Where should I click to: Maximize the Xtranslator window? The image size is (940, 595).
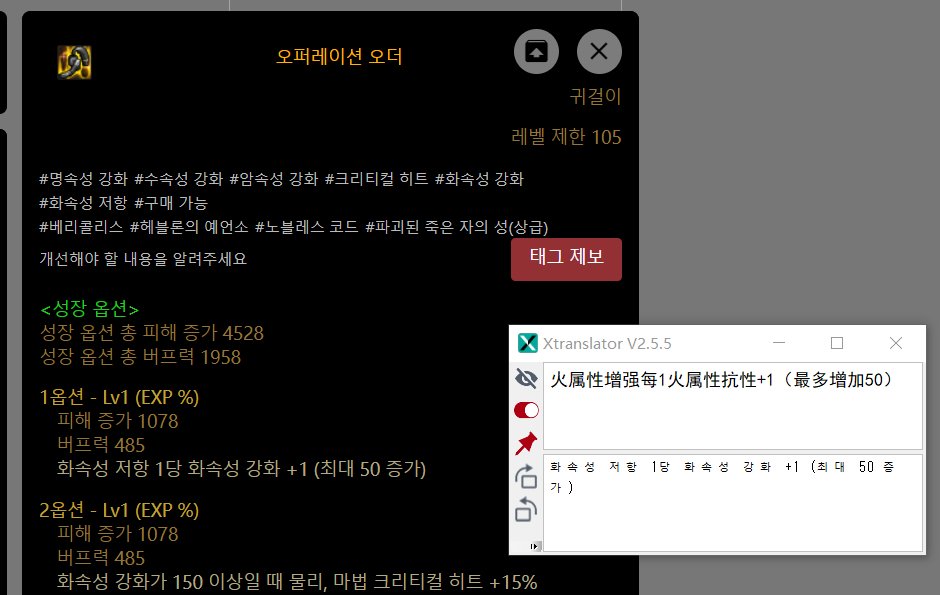pyautogui.click(x=837, y=343)
